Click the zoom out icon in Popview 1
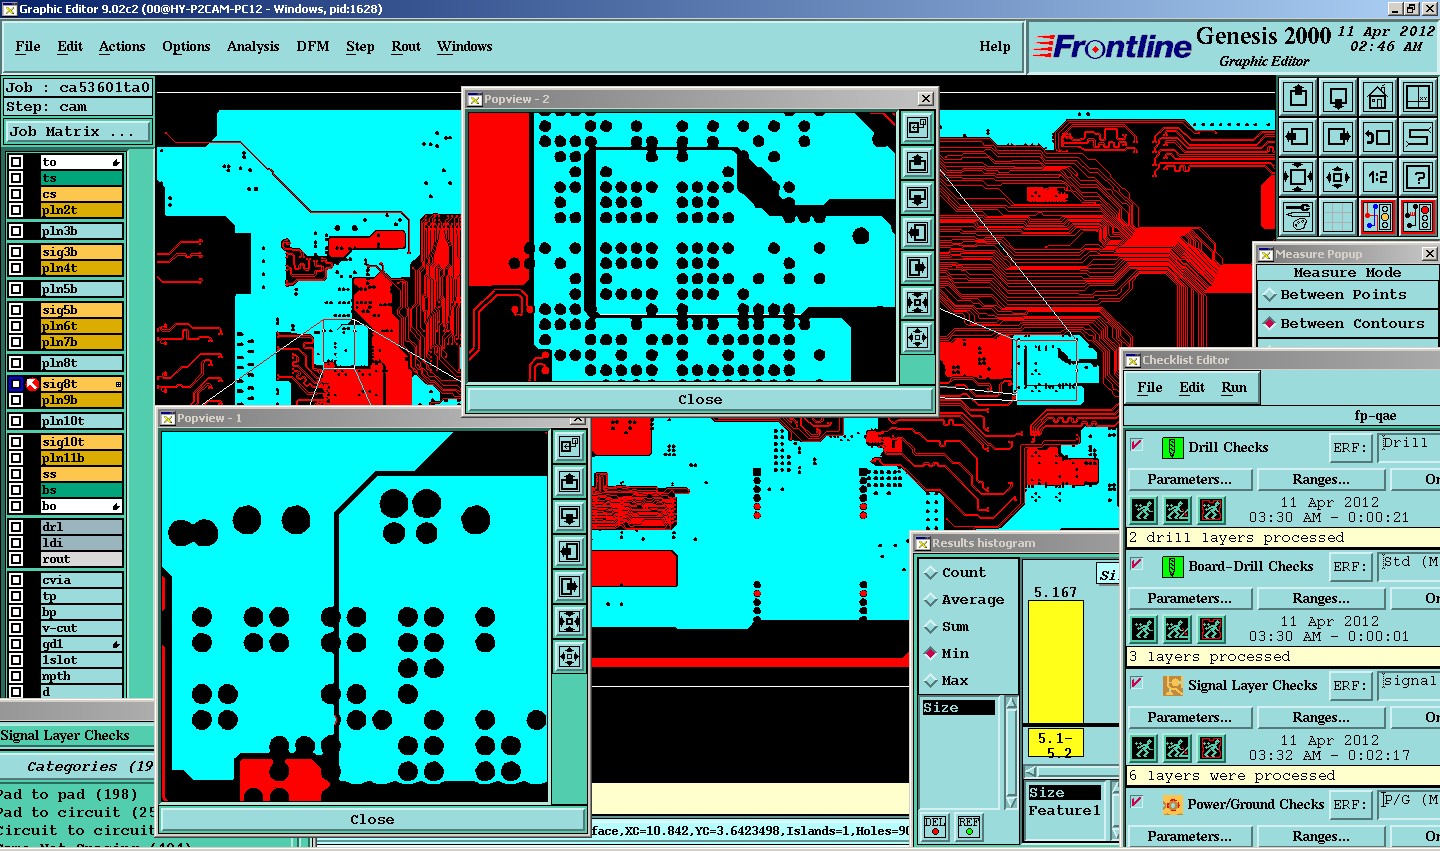Image resolution: width=1440 pixels, height=851 pixels. (569, 656)
